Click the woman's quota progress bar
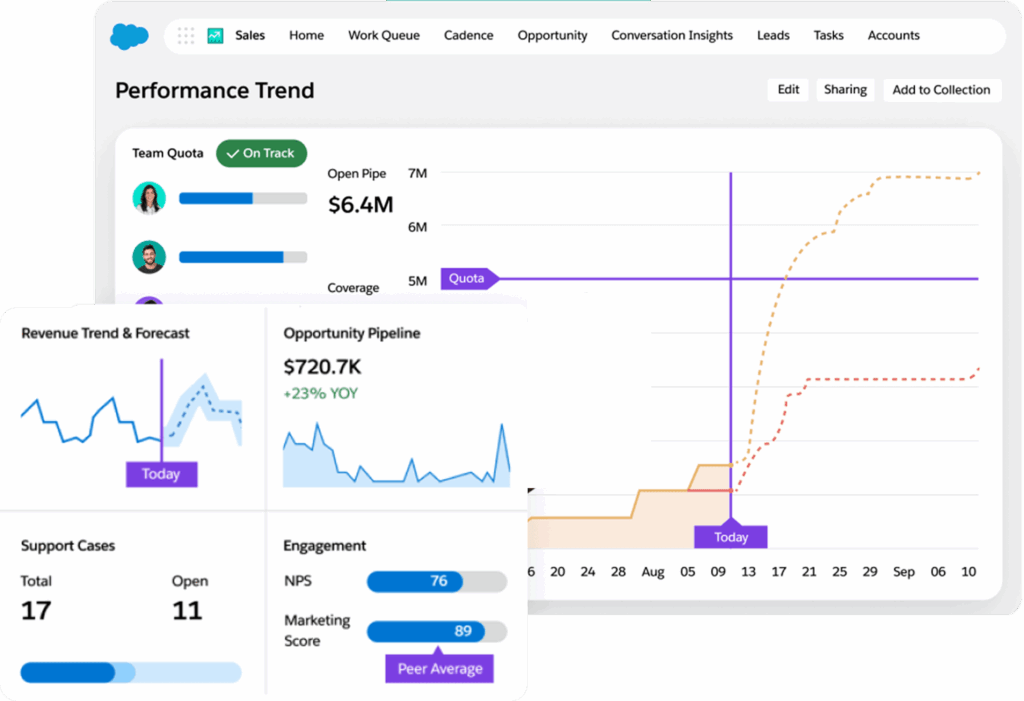Image resolution: width=1024 pixels, height=701 pixels. pos(243,198)
